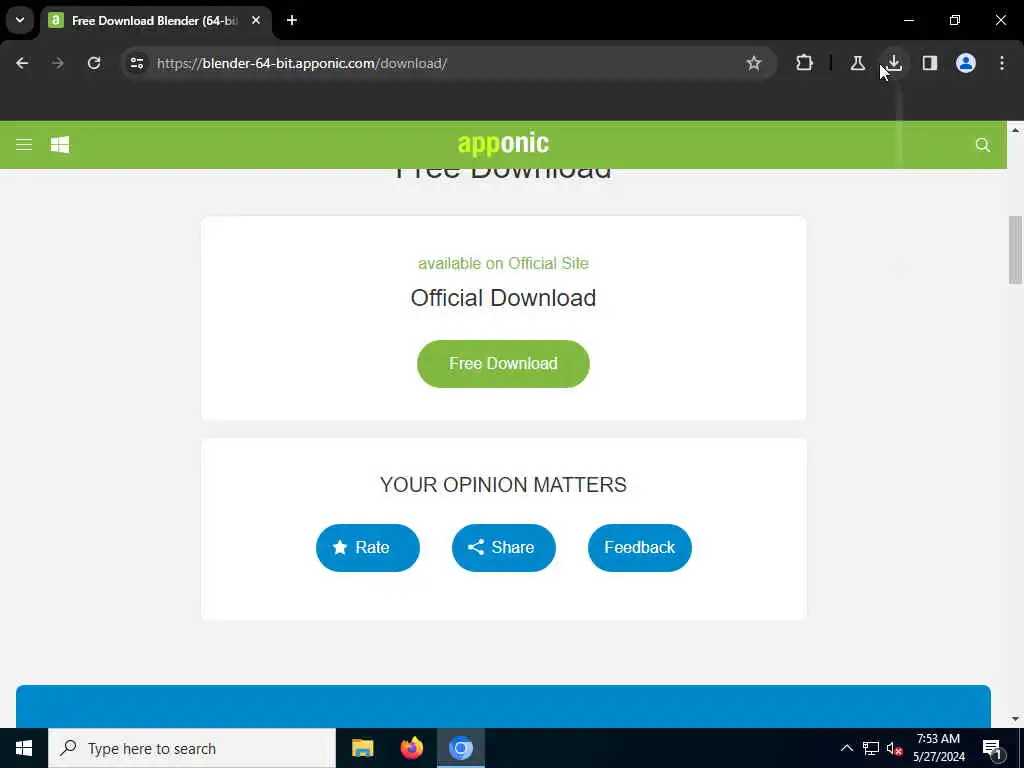Click the page vertical scrollbar thumb
This screenshot has height=768, width=1024.
[x=1015, y=250]
